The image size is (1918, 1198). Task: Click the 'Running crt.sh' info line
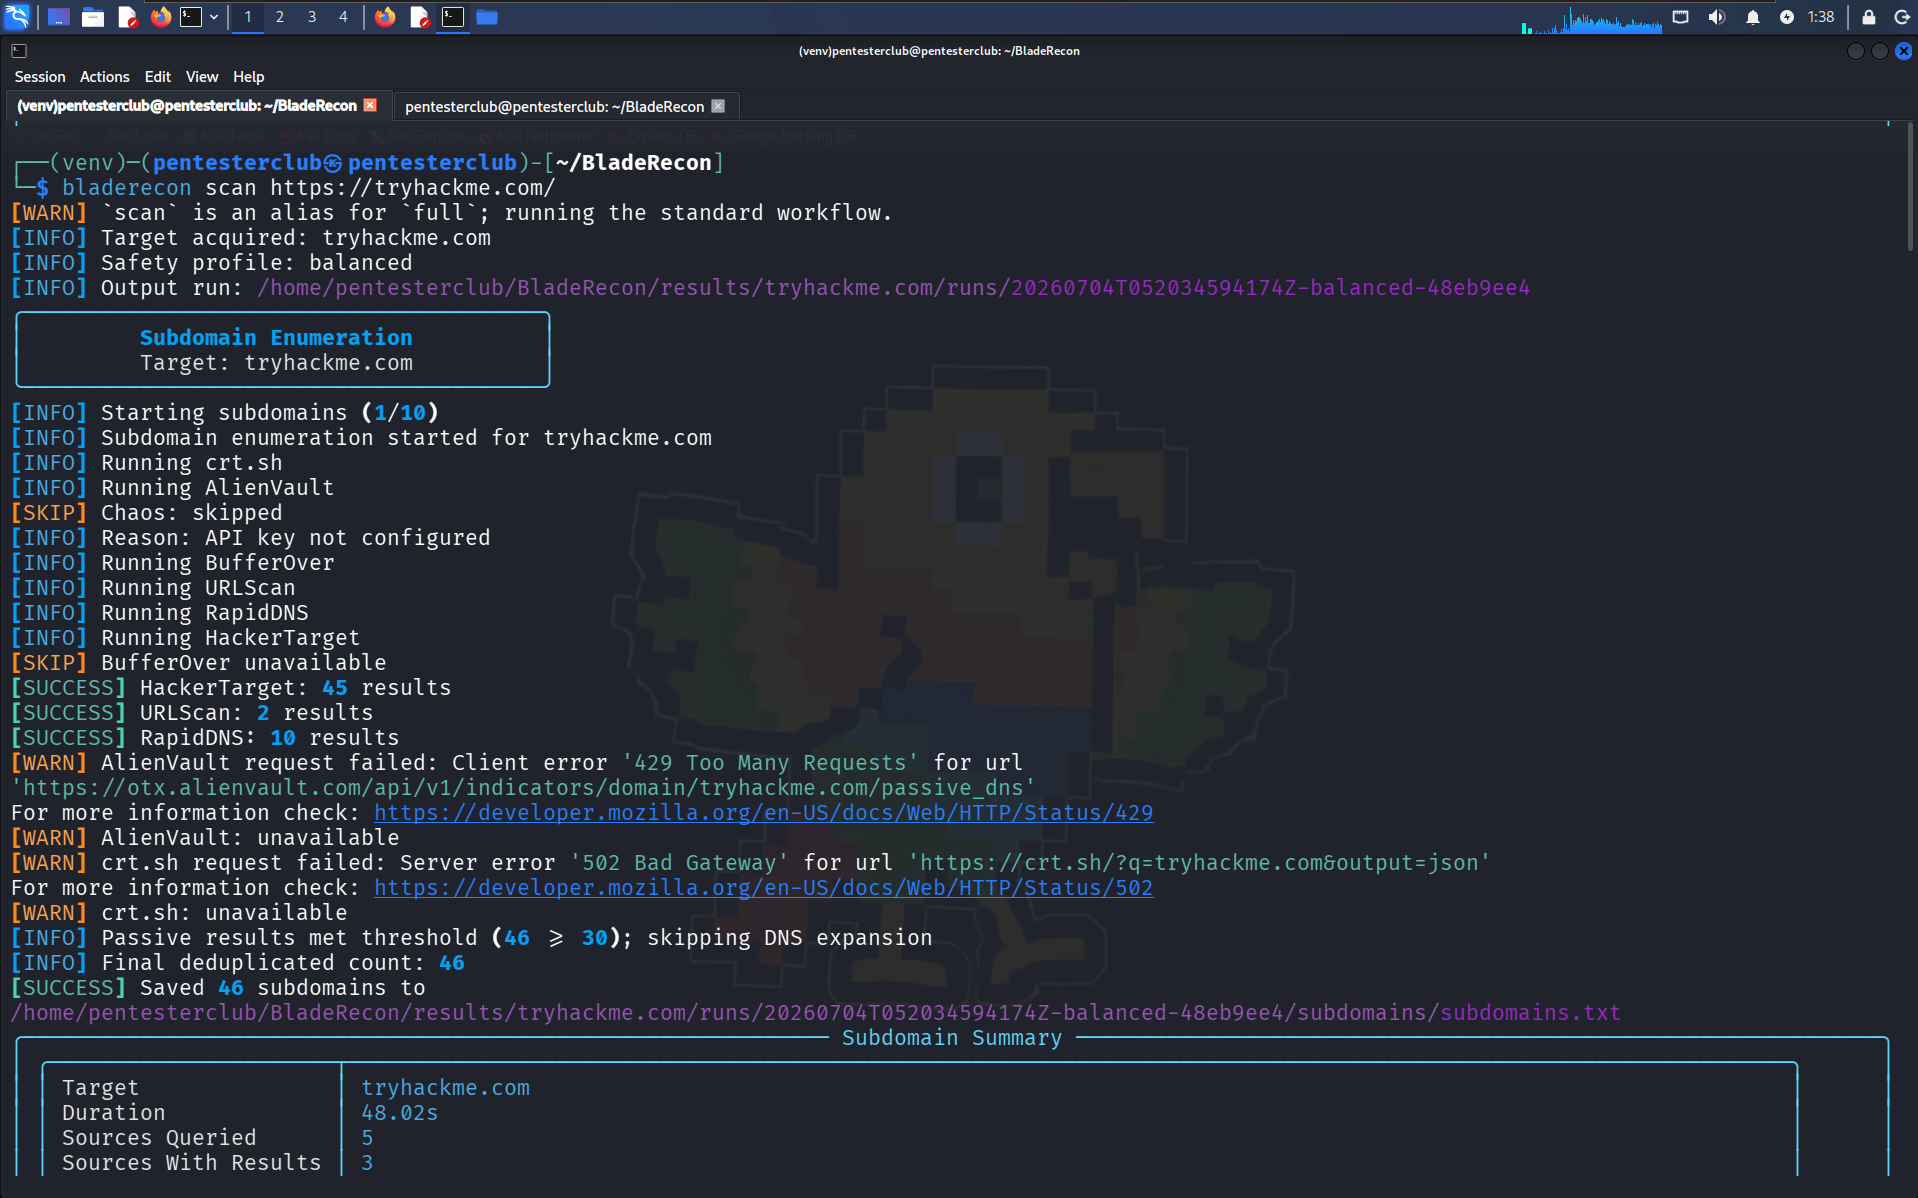pyautogui.click(x=147, y=463)
